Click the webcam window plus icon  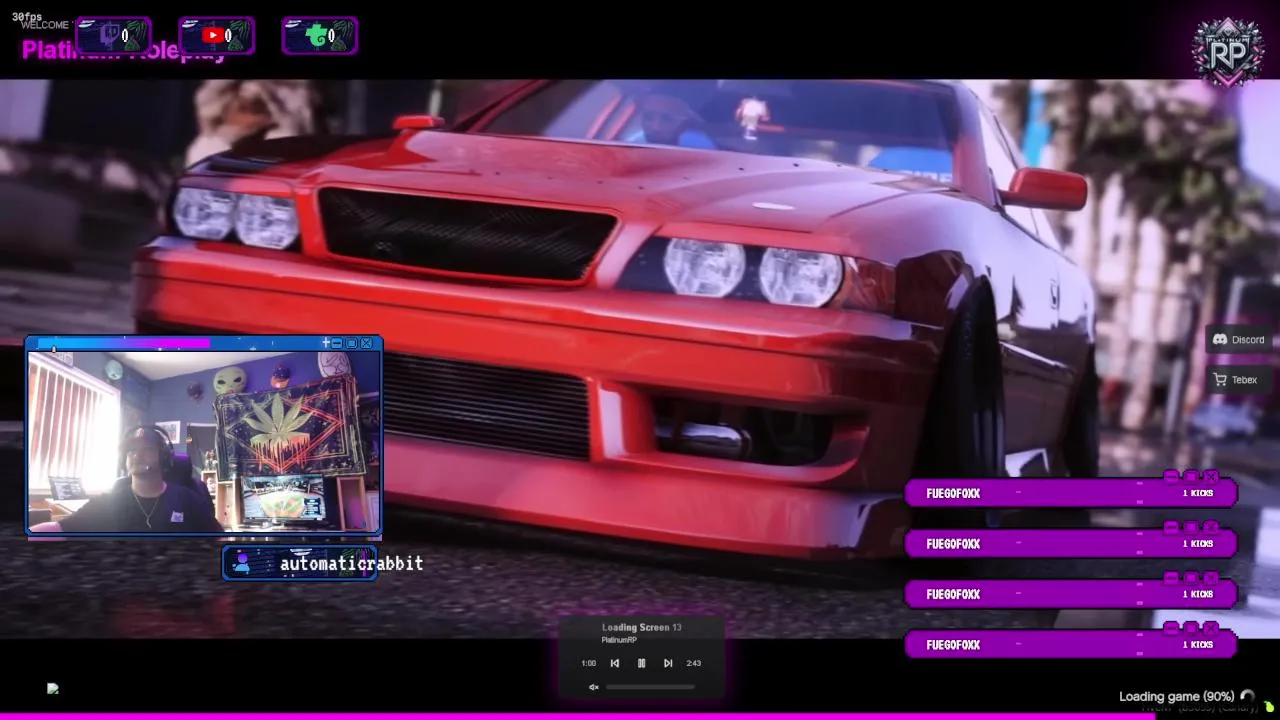coord(325,343)
